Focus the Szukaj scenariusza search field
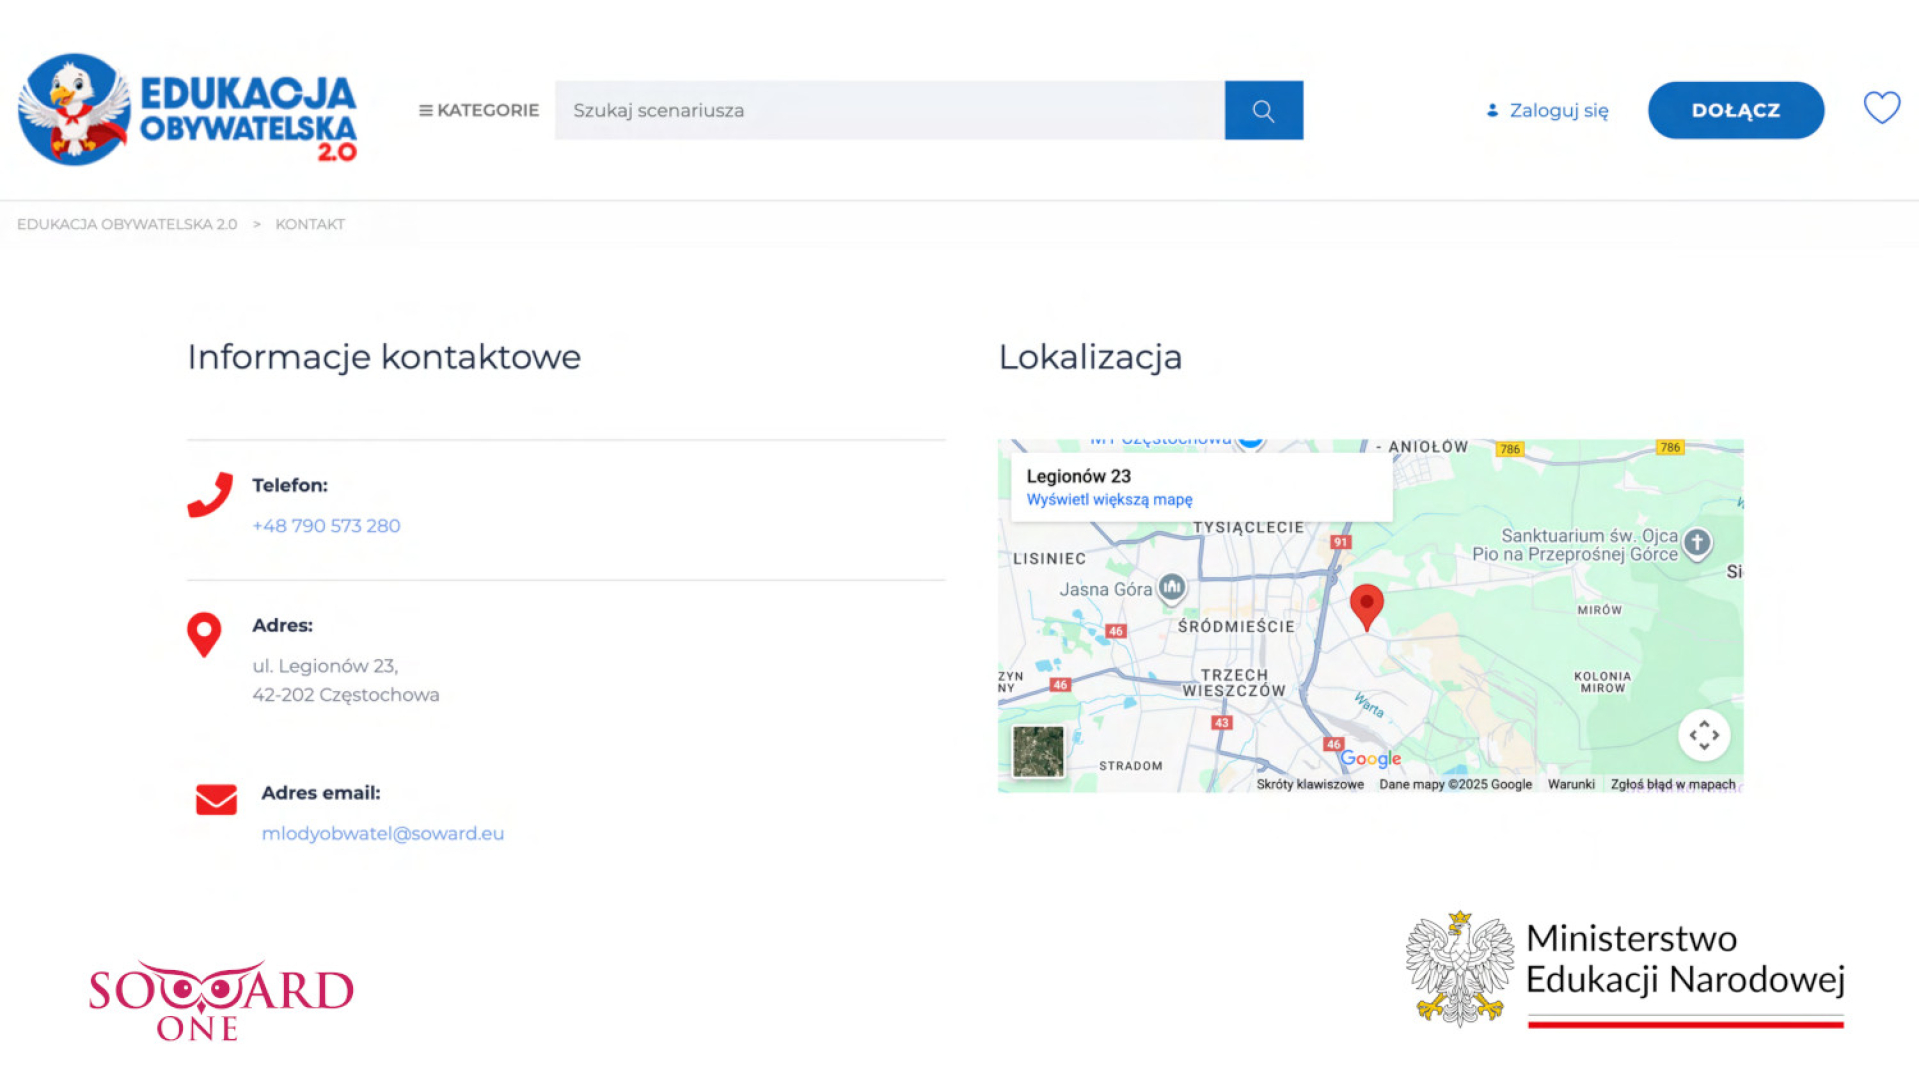The width and height of the screenshot is (1919, 1080). [x=888, y=110]
